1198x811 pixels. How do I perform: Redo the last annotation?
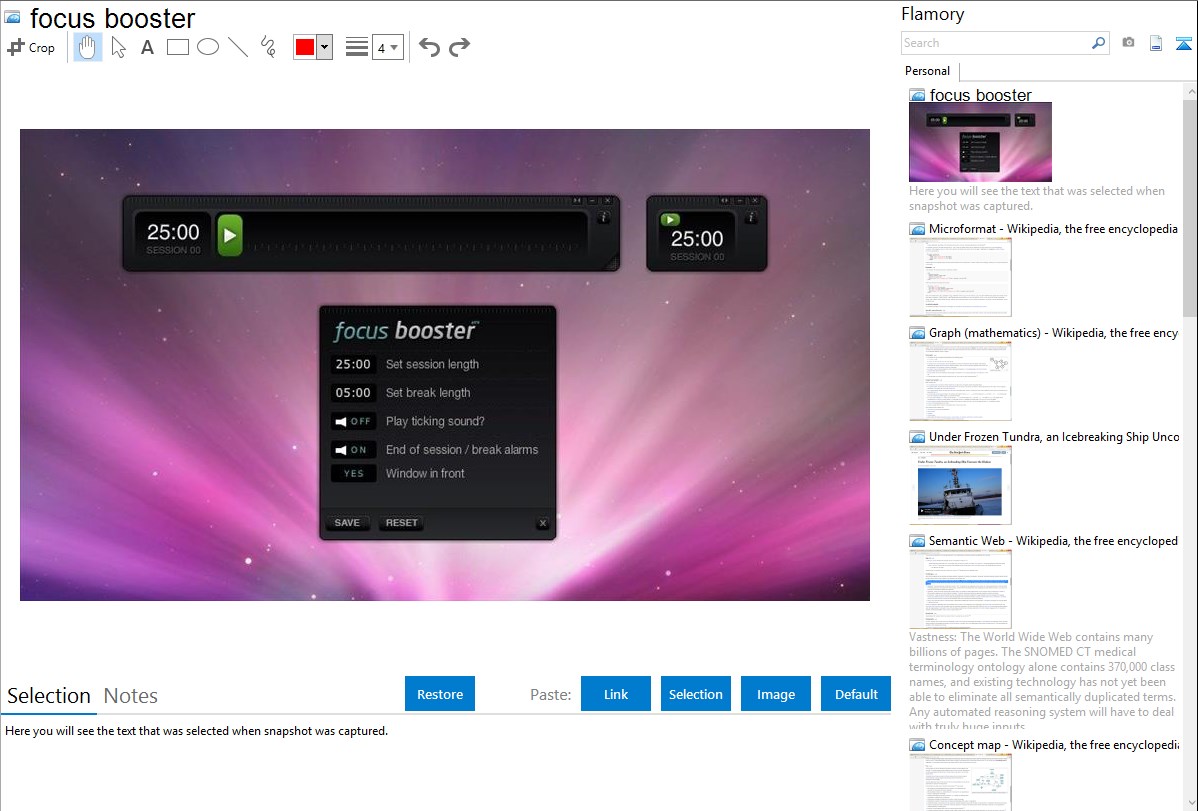pyautogui.click(x=459, y=47)
